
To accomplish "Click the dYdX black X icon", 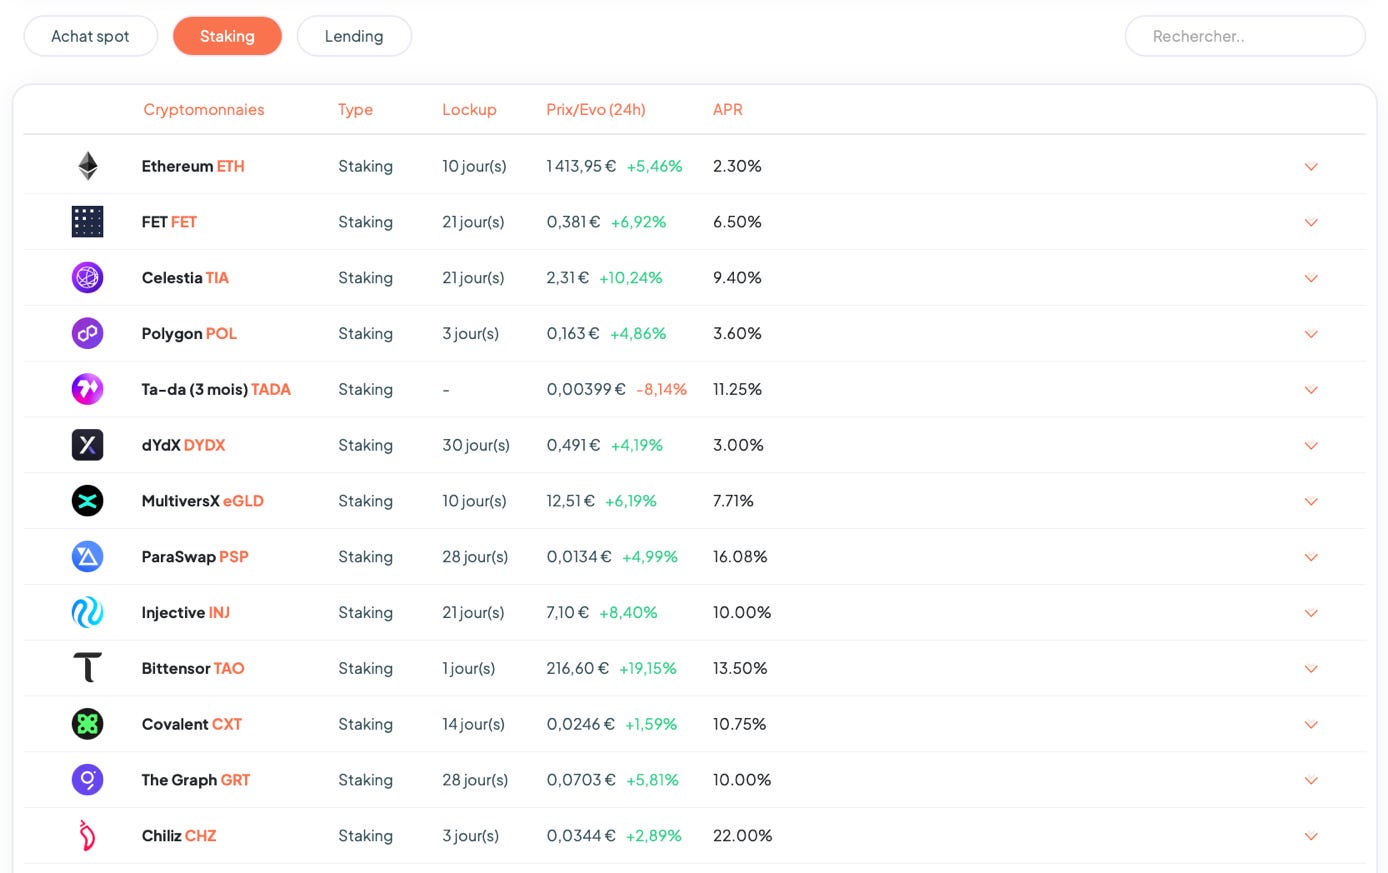I will click(88, 445).
